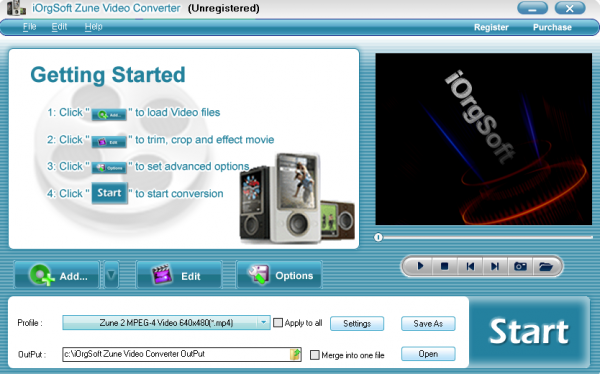Viewport: 600px width, 374px height.
Task: Click the Add... button to load videos
Action: pyautogui.click(x=57, y=275)
